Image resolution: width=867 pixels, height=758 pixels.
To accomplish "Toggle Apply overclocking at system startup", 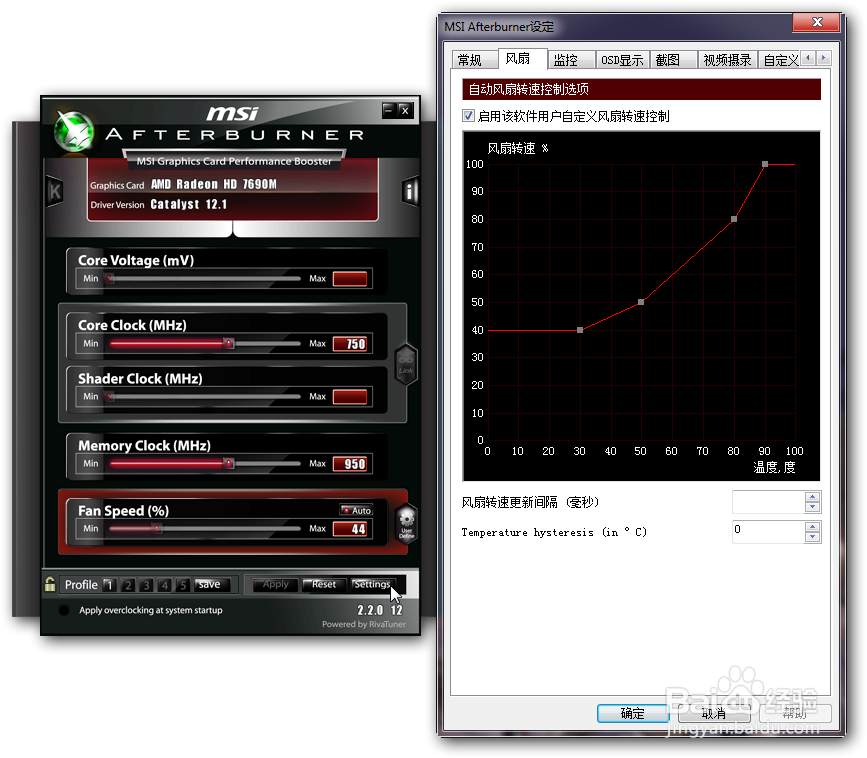I will 65,610.
